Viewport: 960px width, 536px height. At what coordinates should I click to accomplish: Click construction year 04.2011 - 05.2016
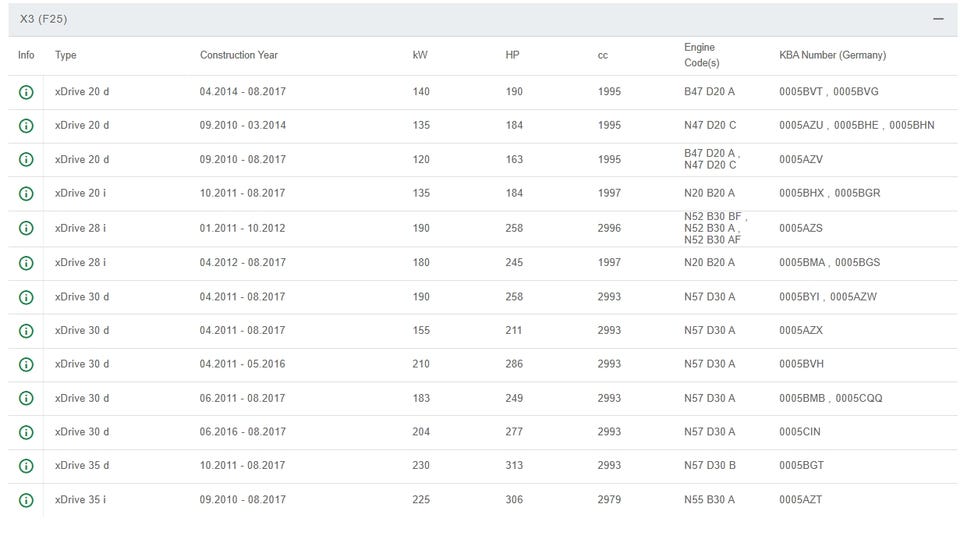point(242,364)
